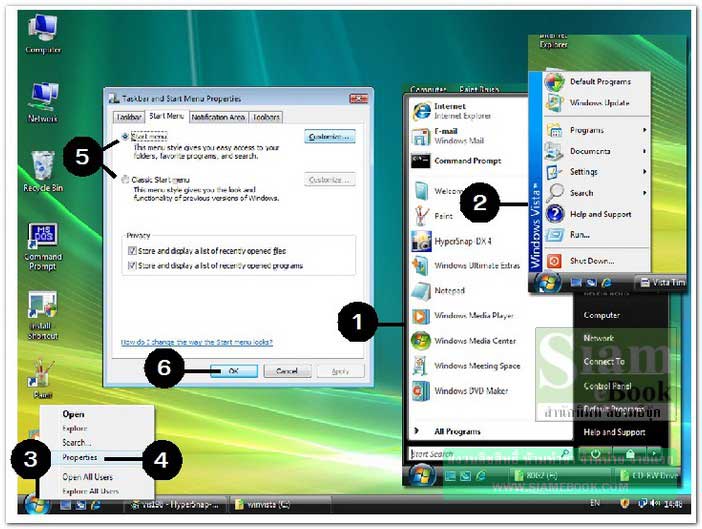Click the volume icon in the system tray
The image size is (702, 529).
click(x=655, y=503)
